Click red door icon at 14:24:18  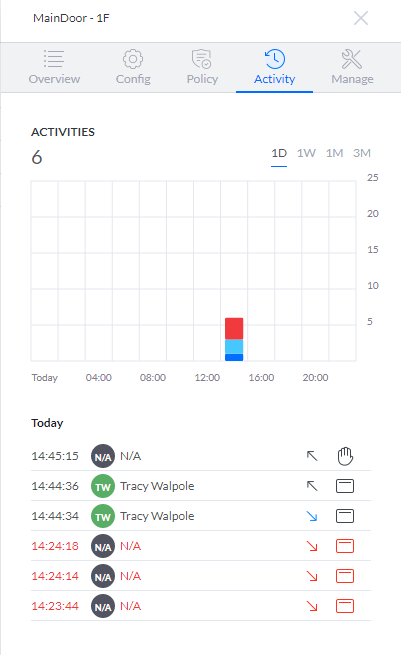pos(345,546)
